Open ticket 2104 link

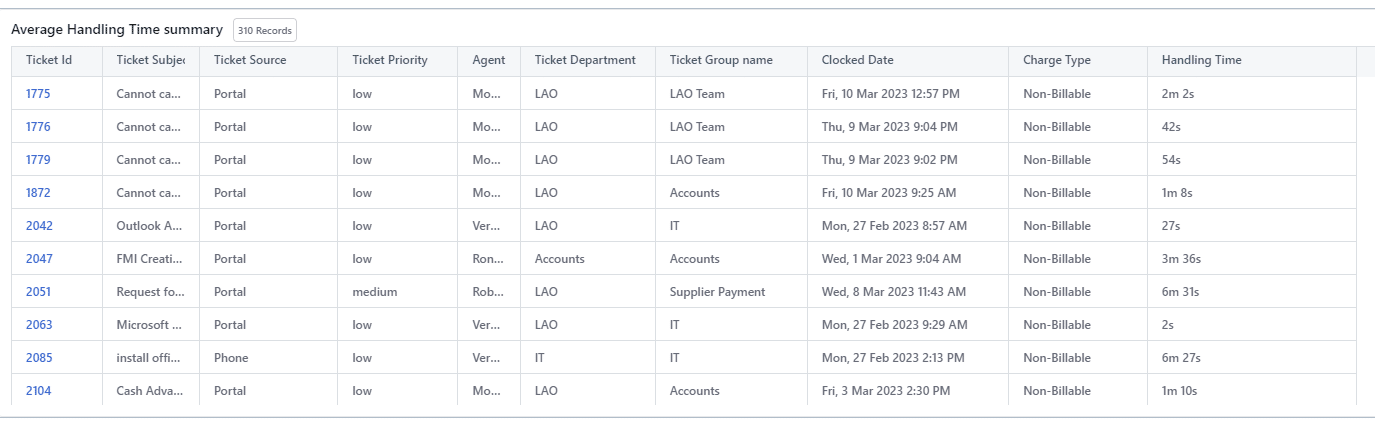(38, 391)
